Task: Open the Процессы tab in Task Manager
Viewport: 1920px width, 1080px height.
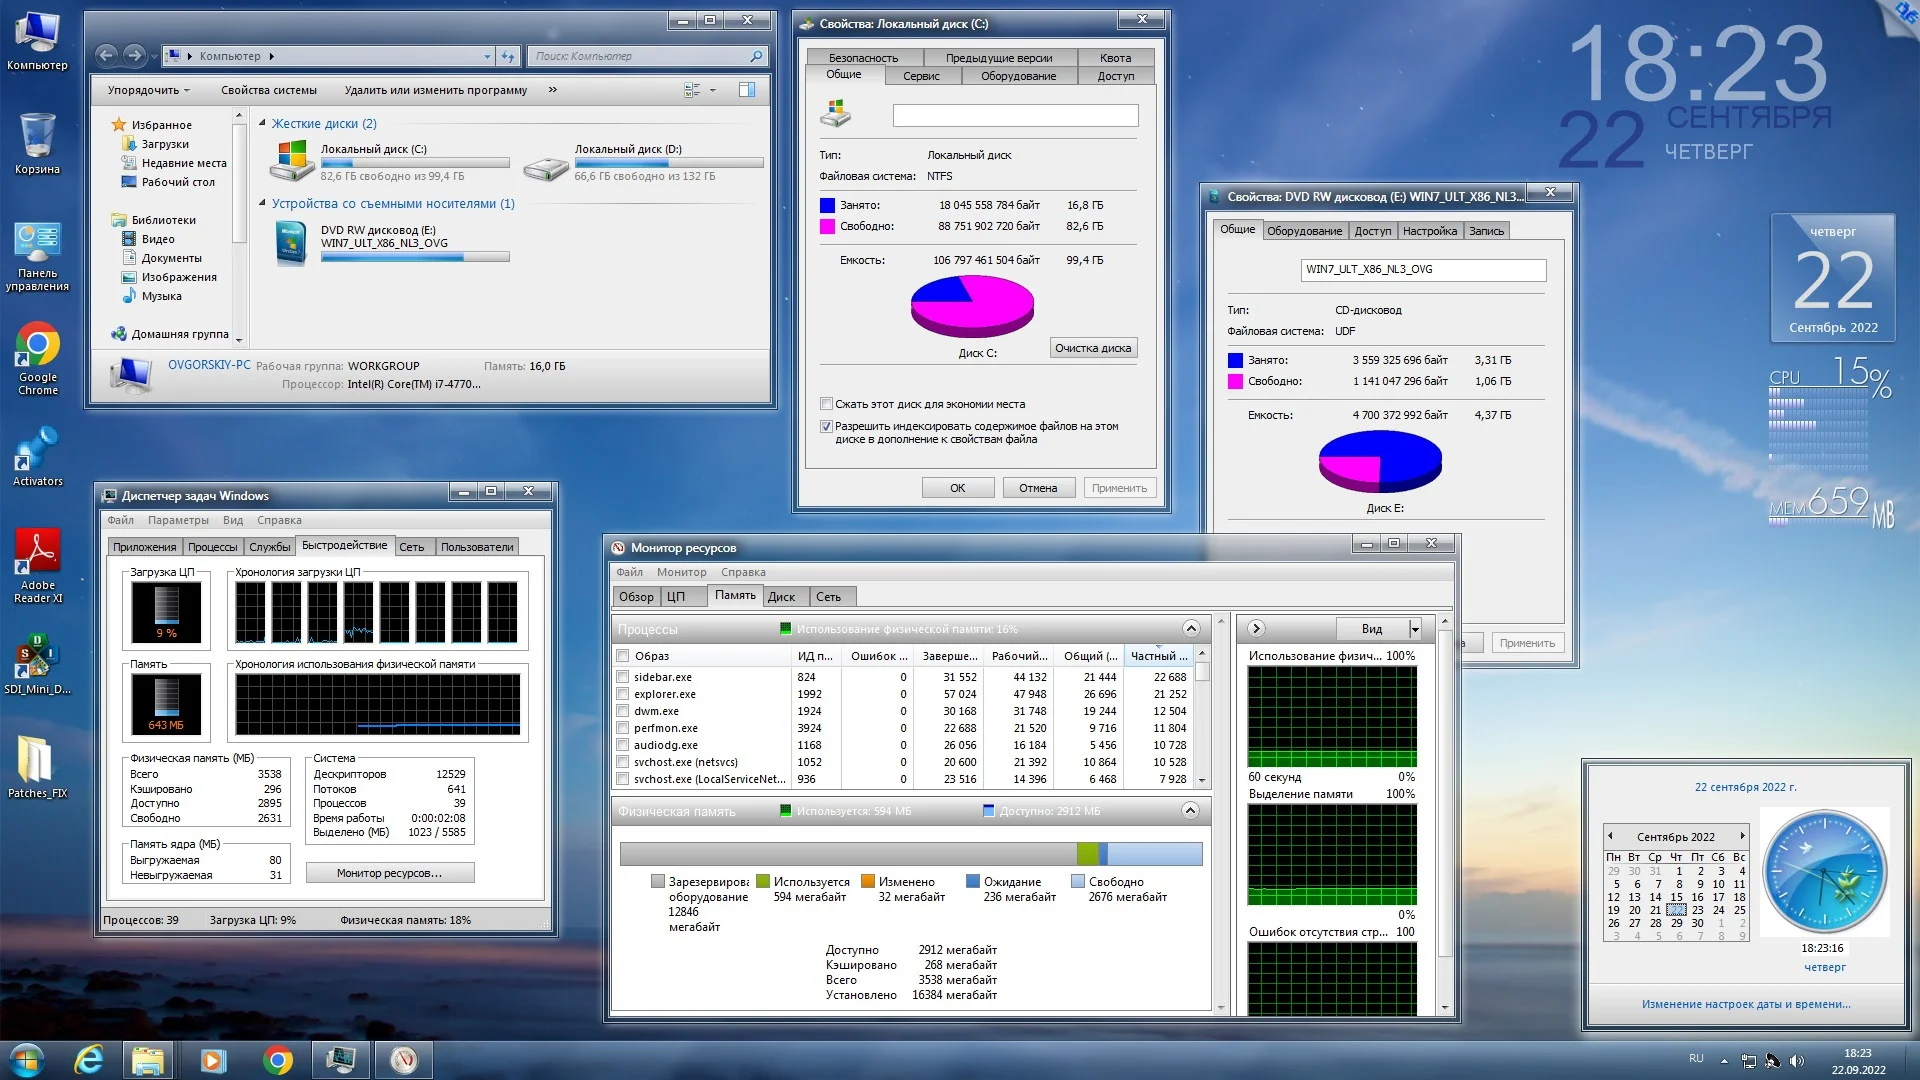Action: click(x=212, y=547)
